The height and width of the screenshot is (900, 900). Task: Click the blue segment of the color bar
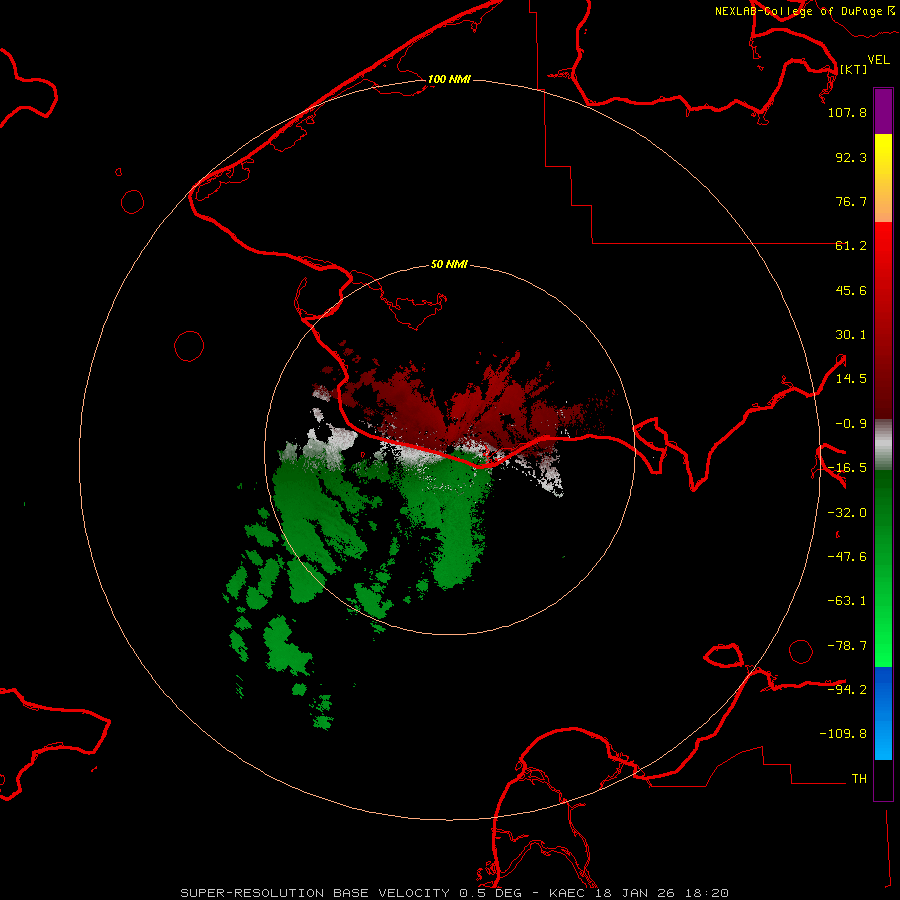tap(883, 713)
